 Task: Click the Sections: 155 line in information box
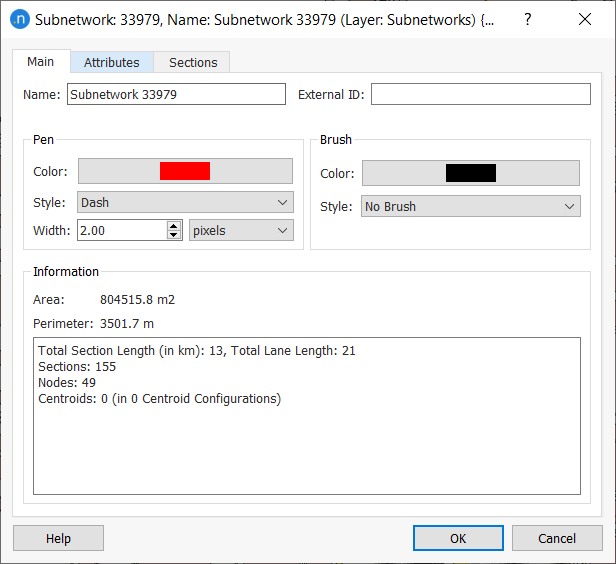coord(77,366)
